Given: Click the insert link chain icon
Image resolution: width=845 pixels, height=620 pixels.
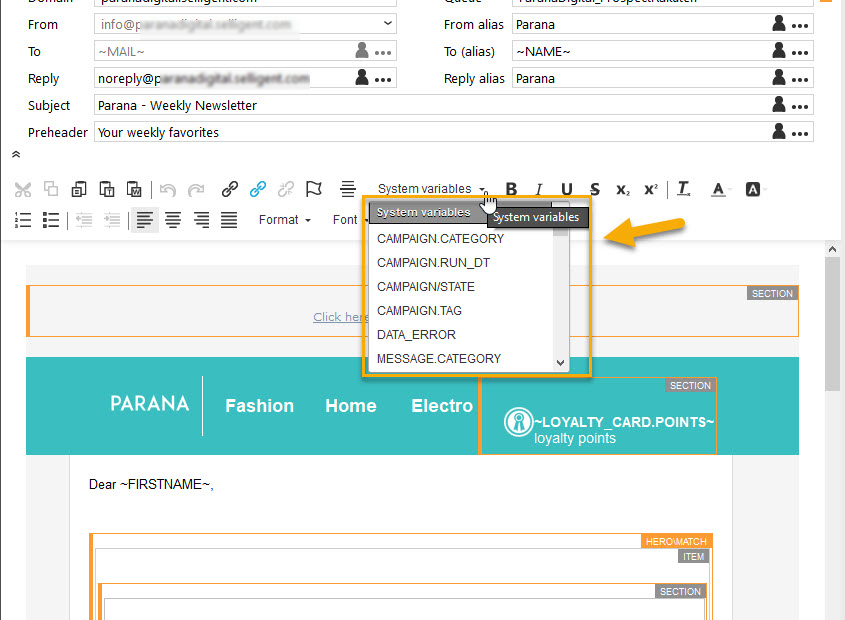Looking at the screenshot, I should (230, 189).
